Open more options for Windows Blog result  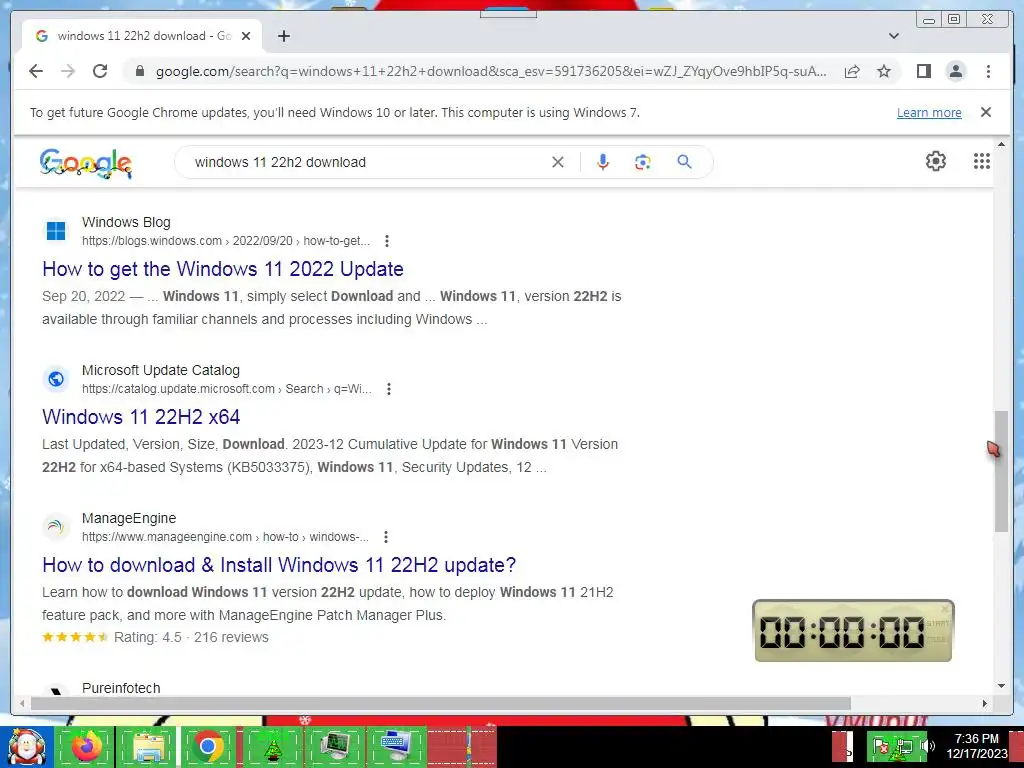[387, 241]
